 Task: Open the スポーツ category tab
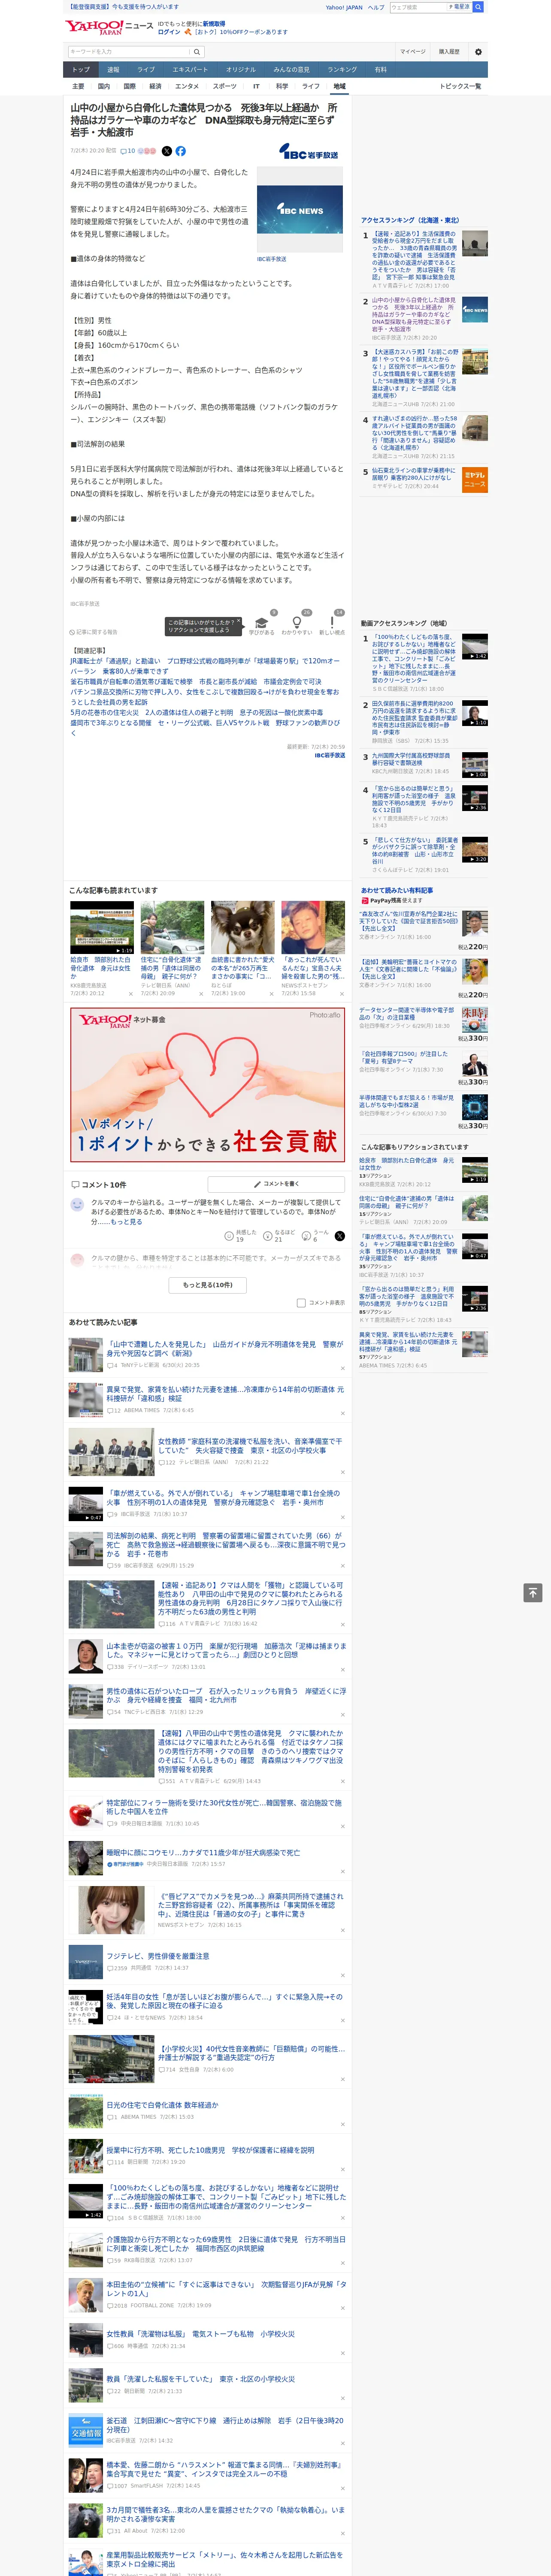click(225, 86)
